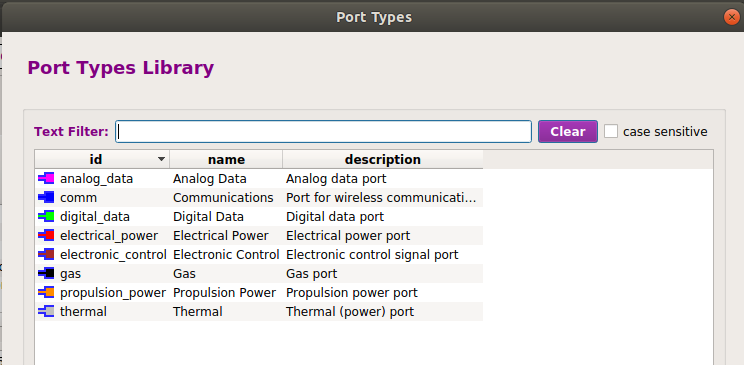
Task: Enable the case sensitive checkbox
Action: (611, 131)
